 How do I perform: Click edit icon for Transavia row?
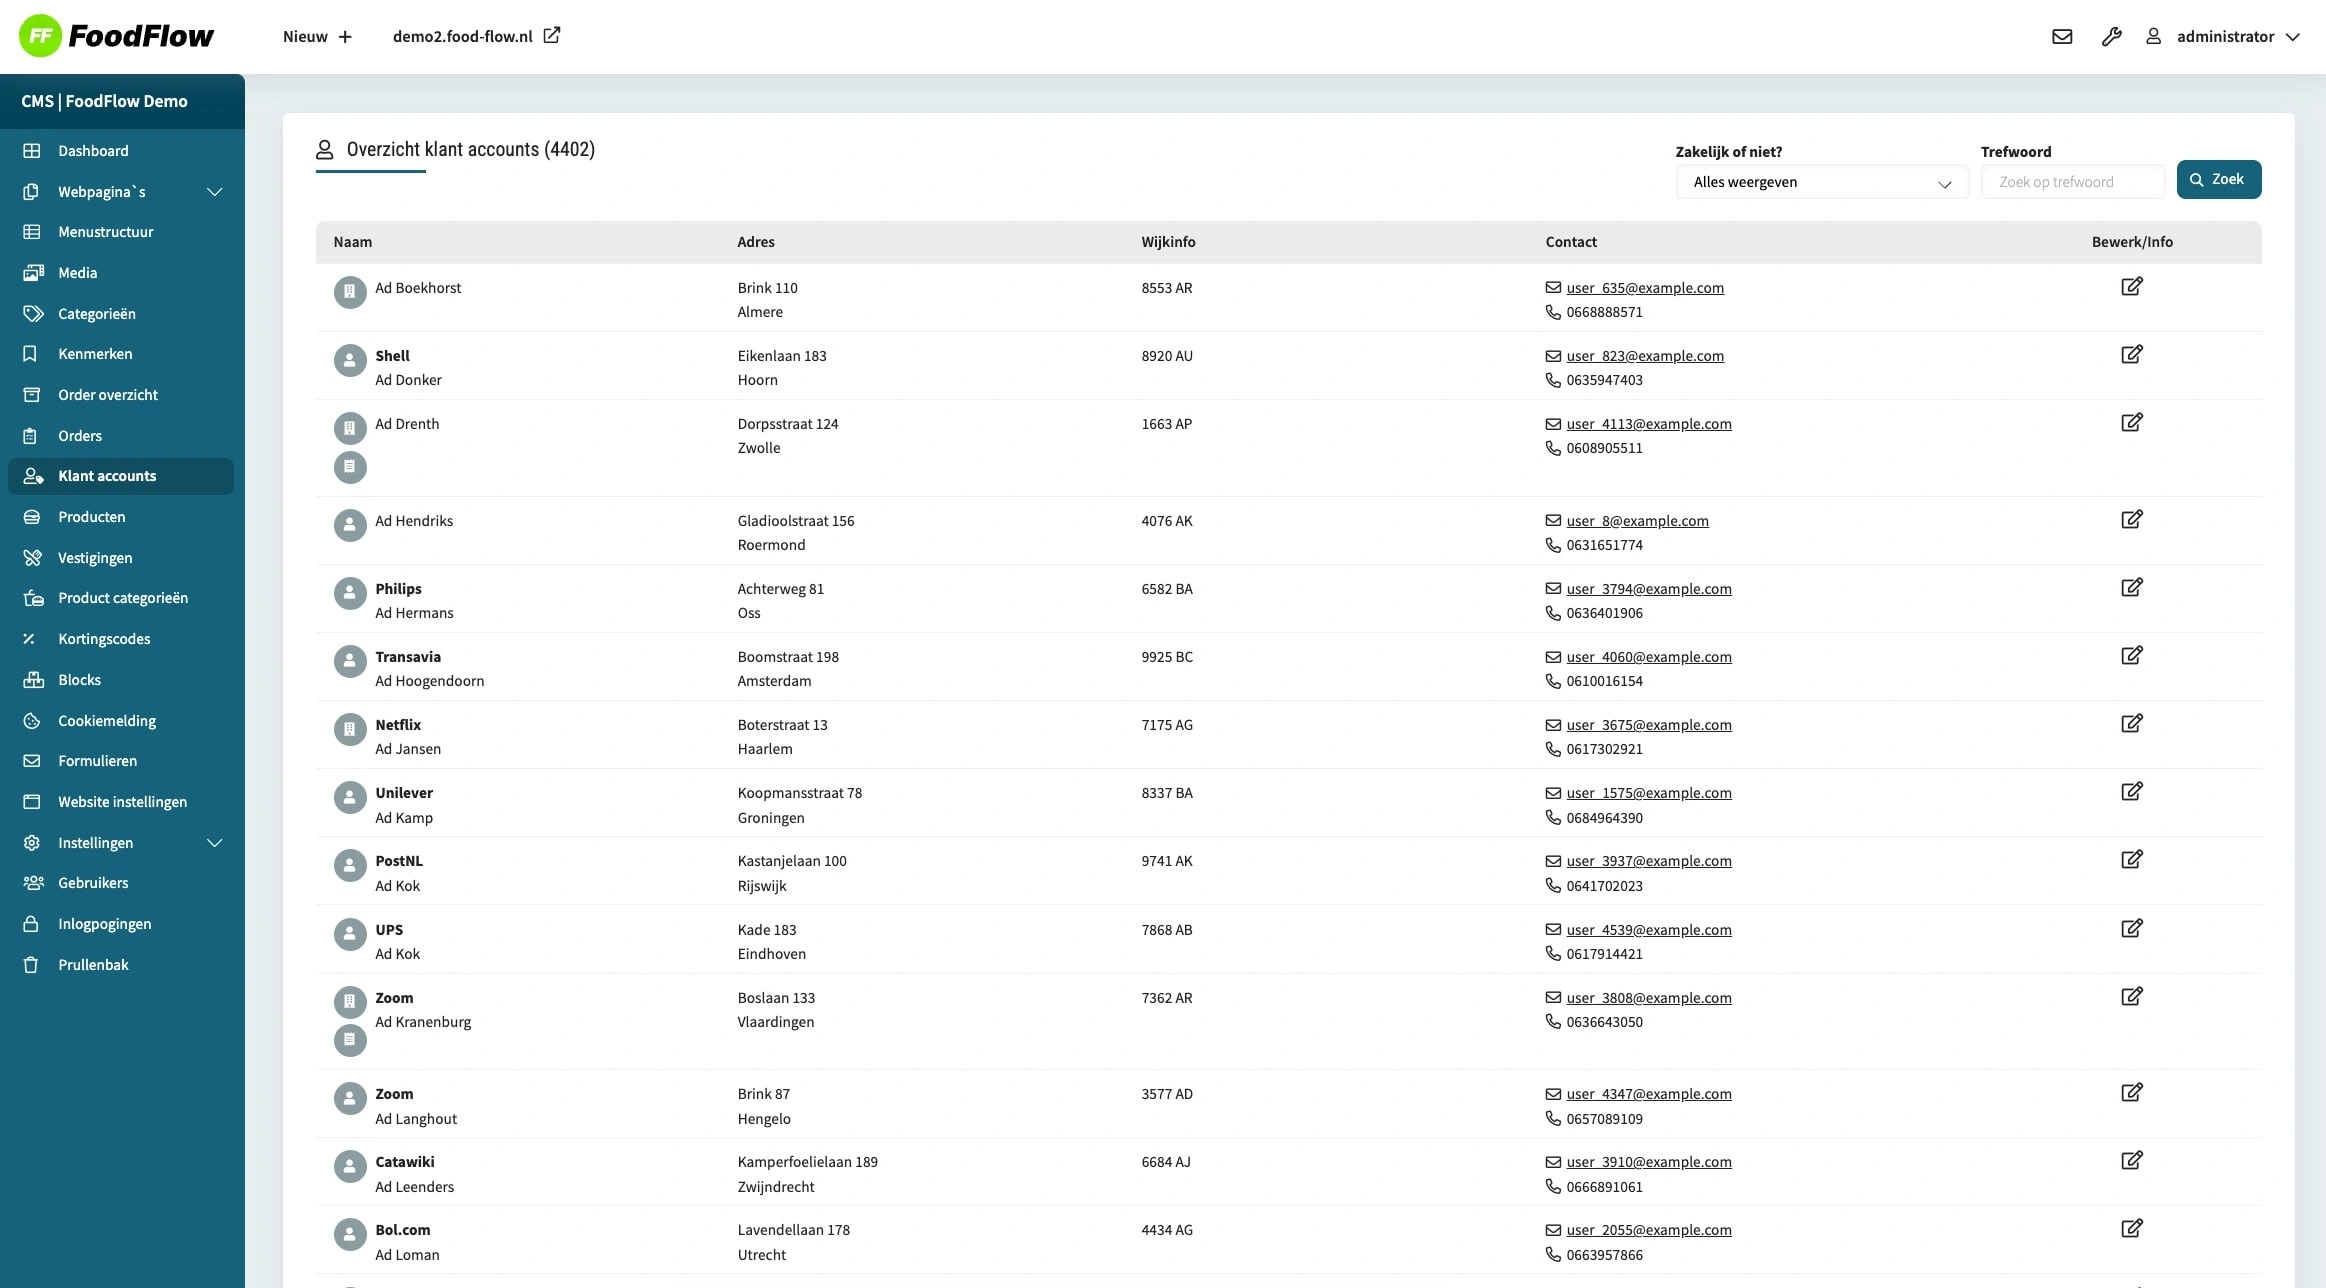point(2131,656)
